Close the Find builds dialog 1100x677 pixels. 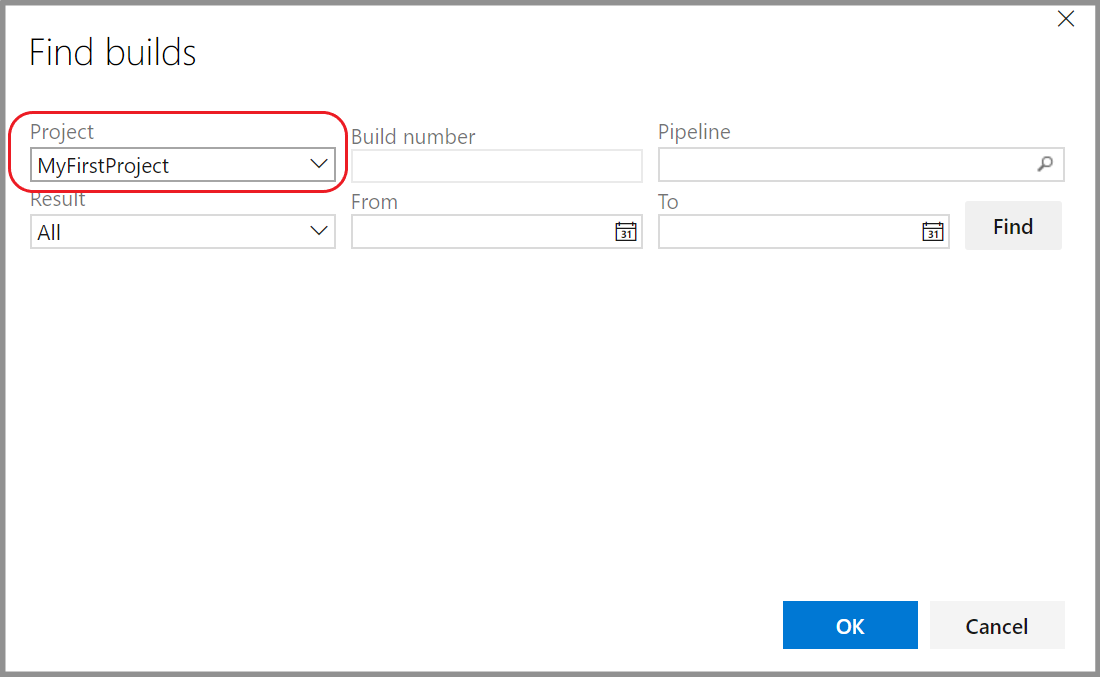[x=1065, y=18]
